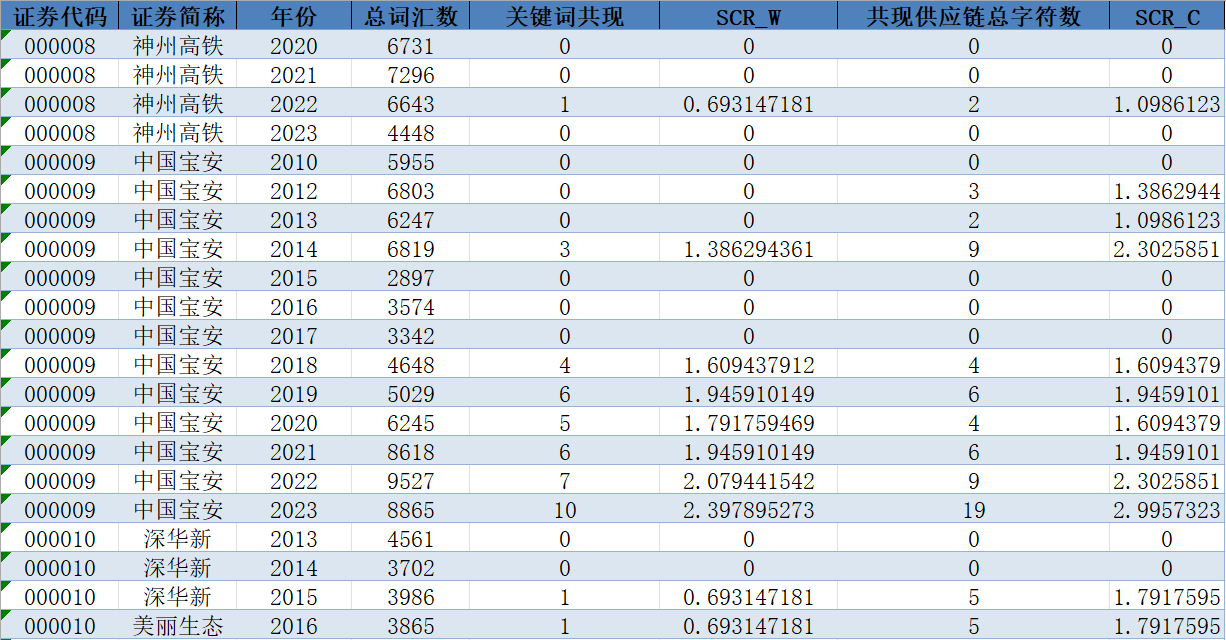Select the cell showing 19 characters
Viewport: 1226px width, 640px height.
973,510
